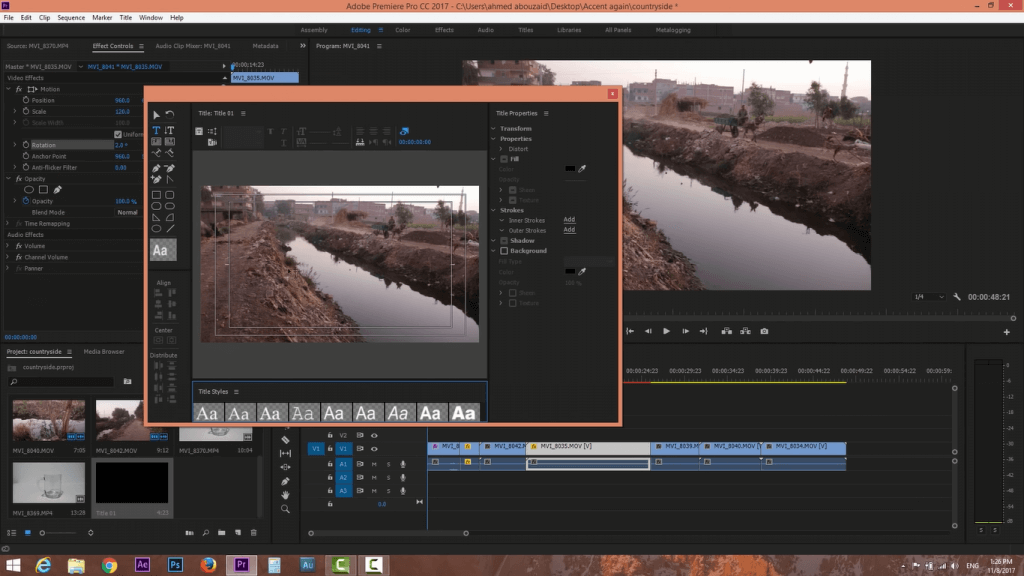Select the Rotation tool in Title toolbox
The image size is (1024, 576).
(x=170, y=114)
